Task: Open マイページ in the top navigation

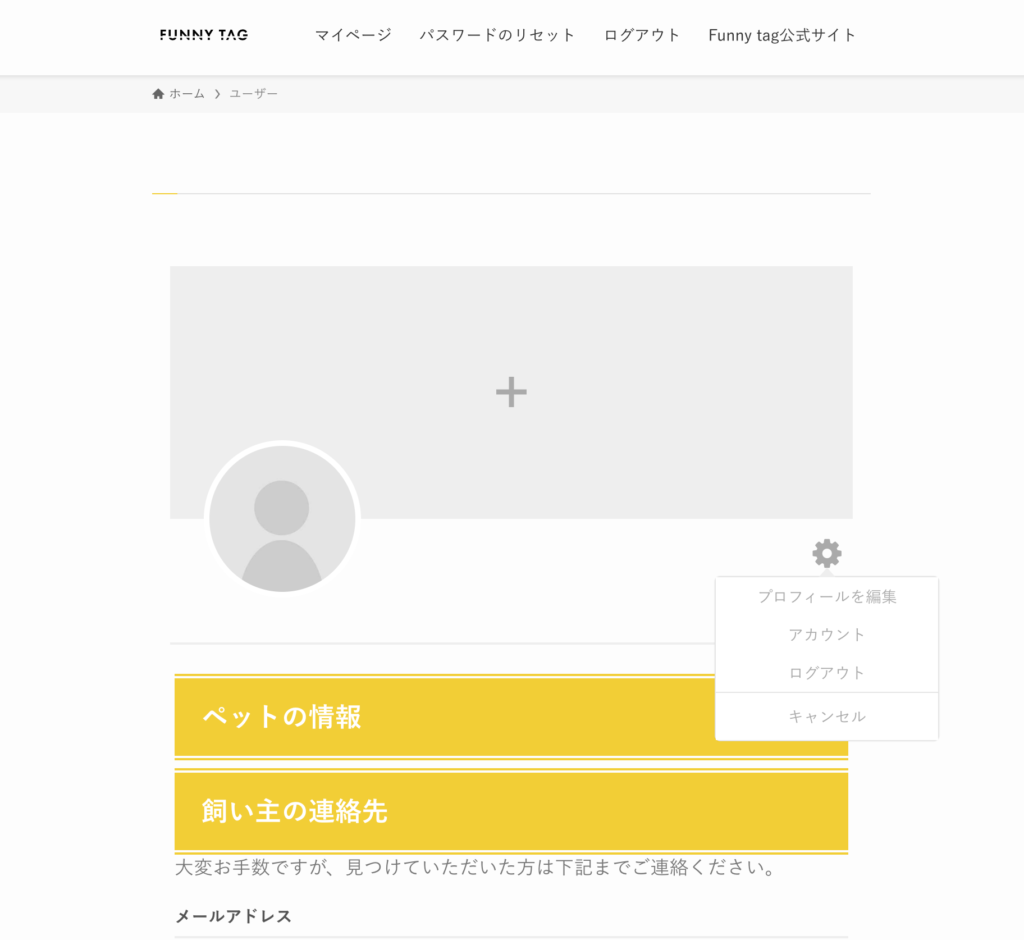Action: (x=353, y=35)
